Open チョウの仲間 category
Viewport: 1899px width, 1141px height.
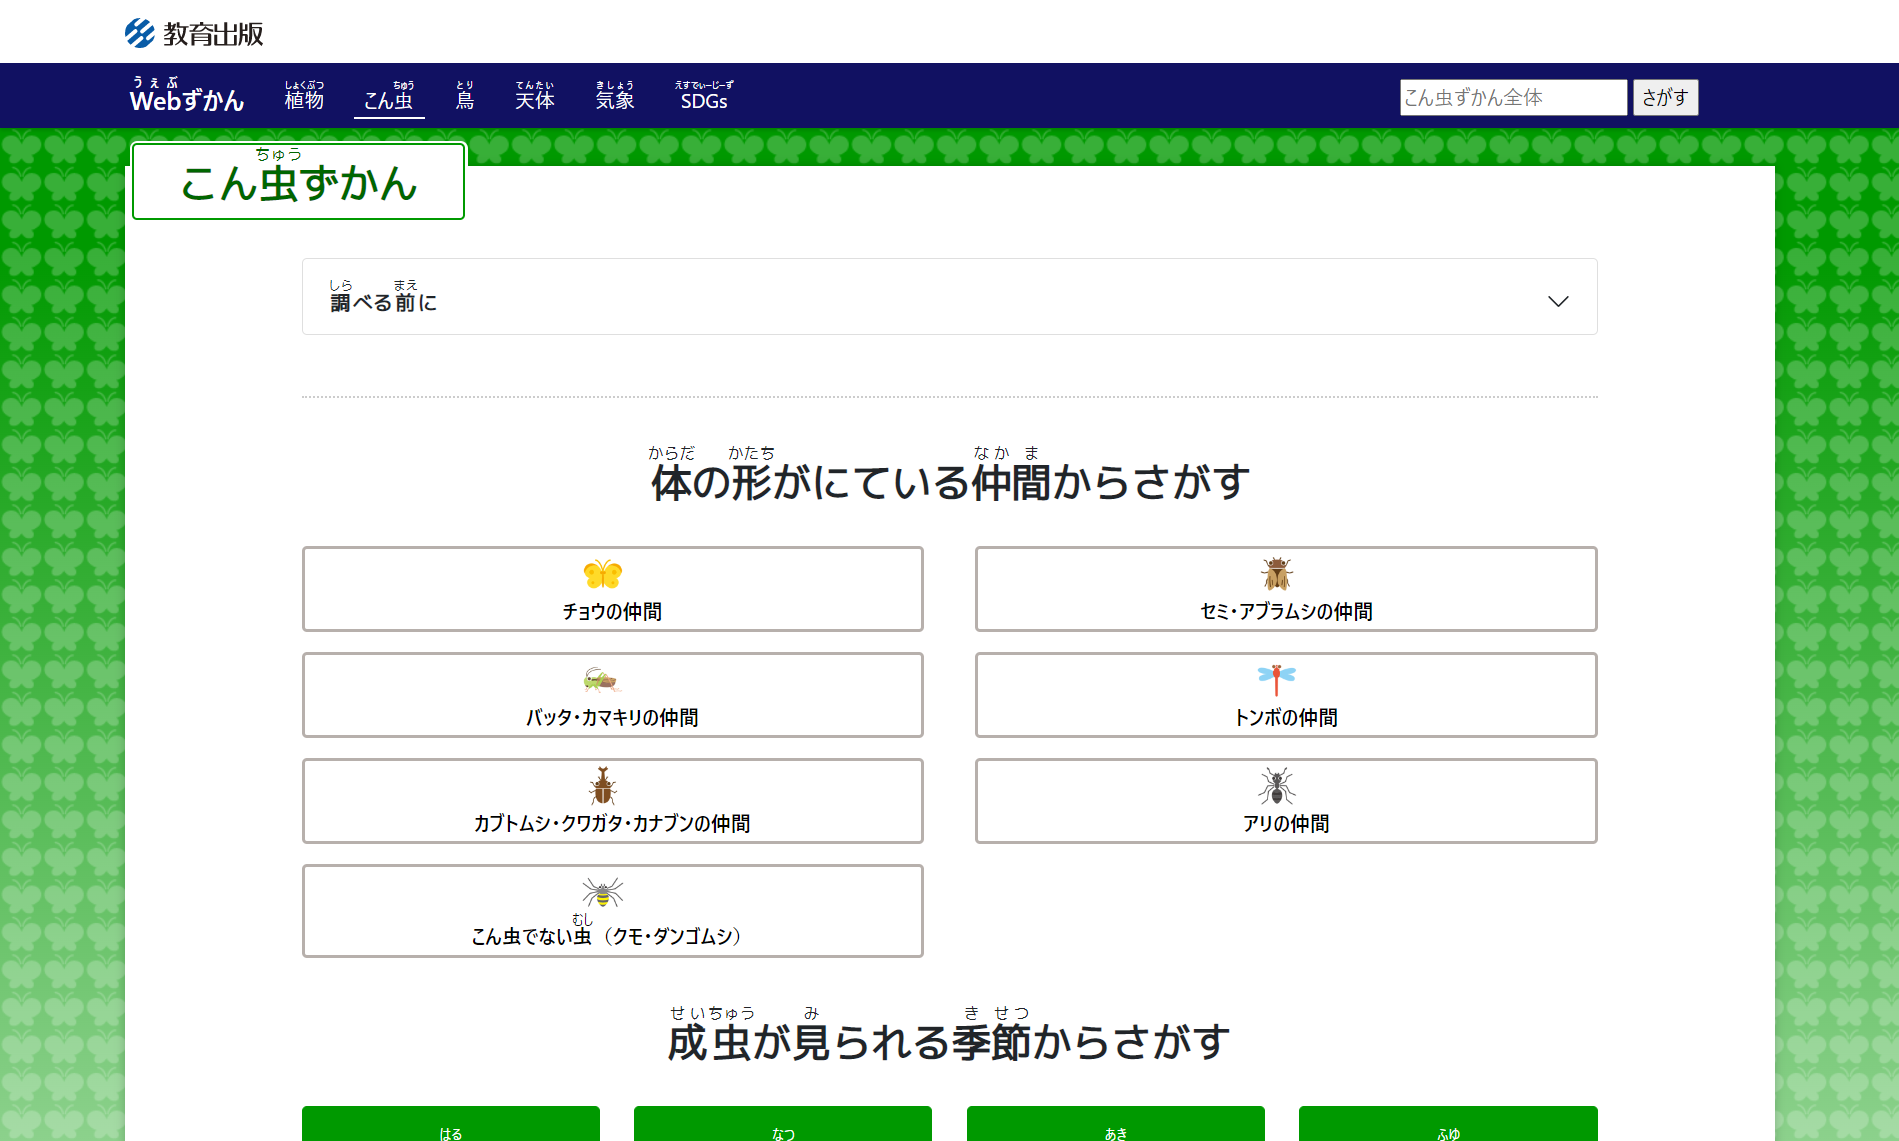coord(612,589)
